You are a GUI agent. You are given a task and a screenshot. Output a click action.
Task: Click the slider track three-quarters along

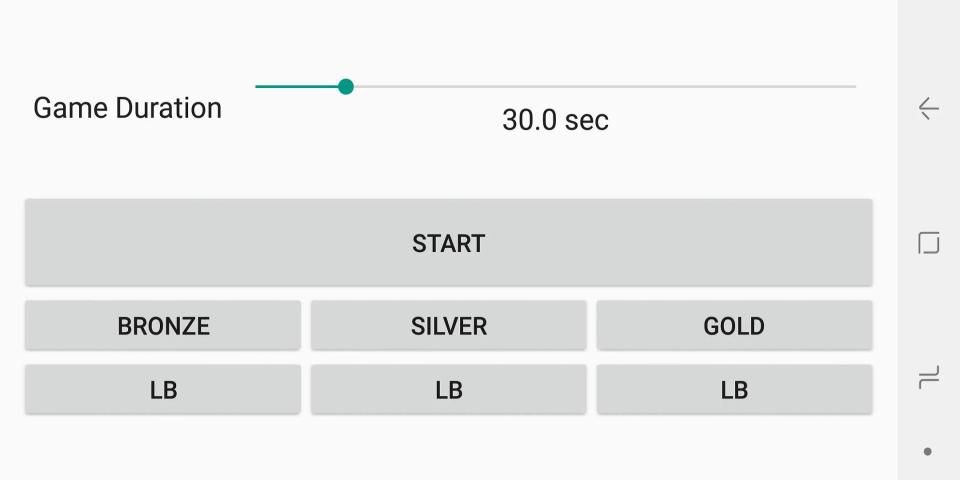(x=706, y=87)
